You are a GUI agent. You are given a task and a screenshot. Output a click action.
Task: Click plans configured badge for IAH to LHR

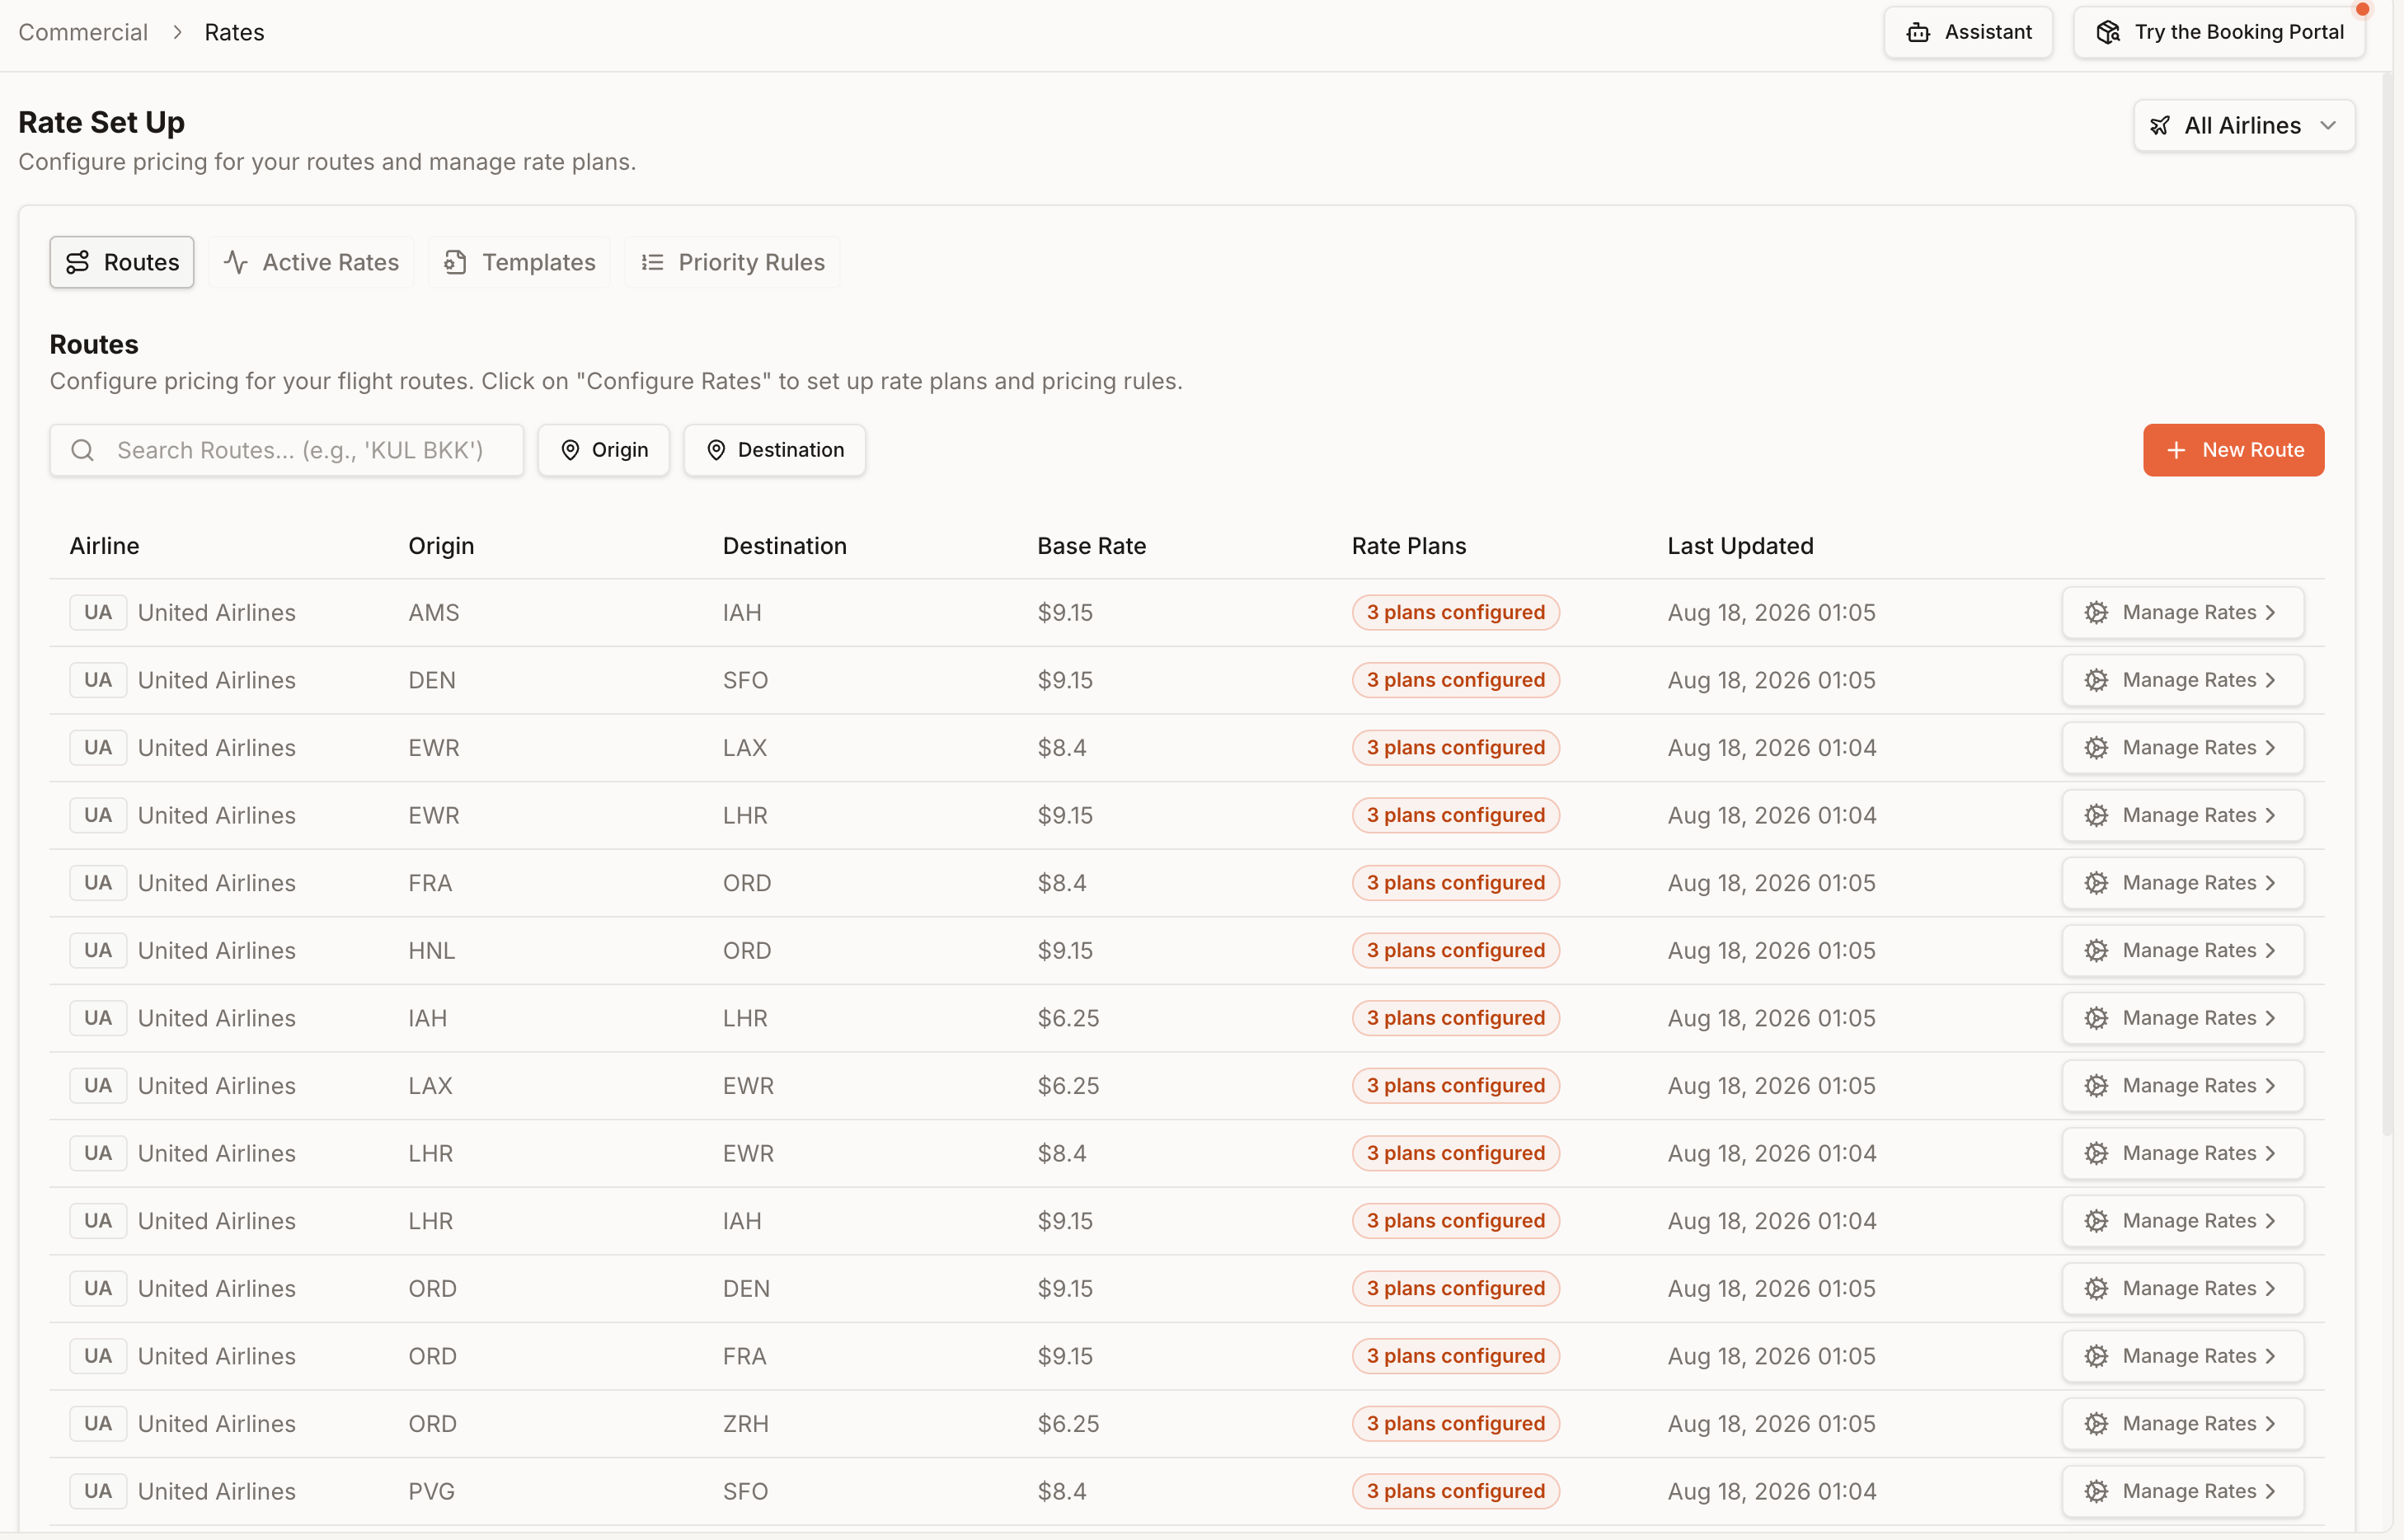(1456, 1018)
